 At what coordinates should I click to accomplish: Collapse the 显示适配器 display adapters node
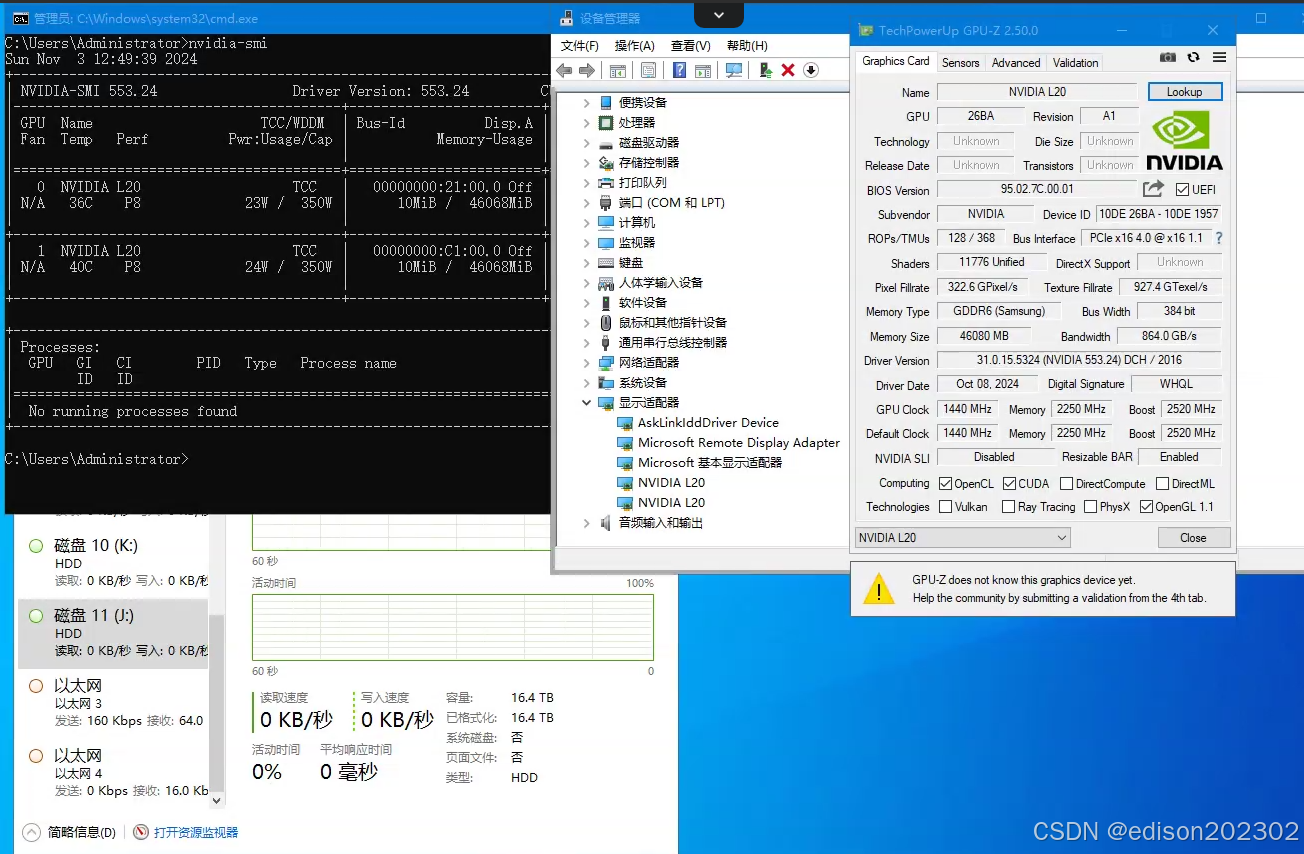click(x=587, y=403)
